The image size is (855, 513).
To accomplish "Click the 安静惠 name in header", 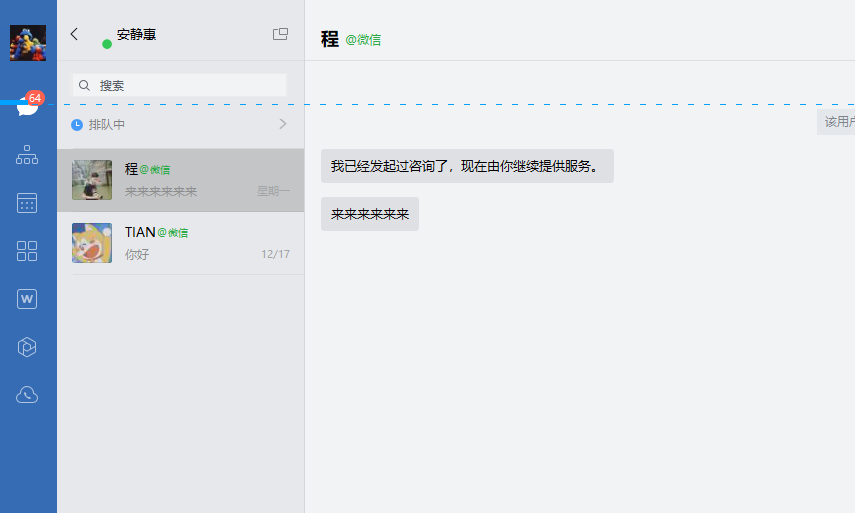I will pyautogui.click(x=136, y=34).
